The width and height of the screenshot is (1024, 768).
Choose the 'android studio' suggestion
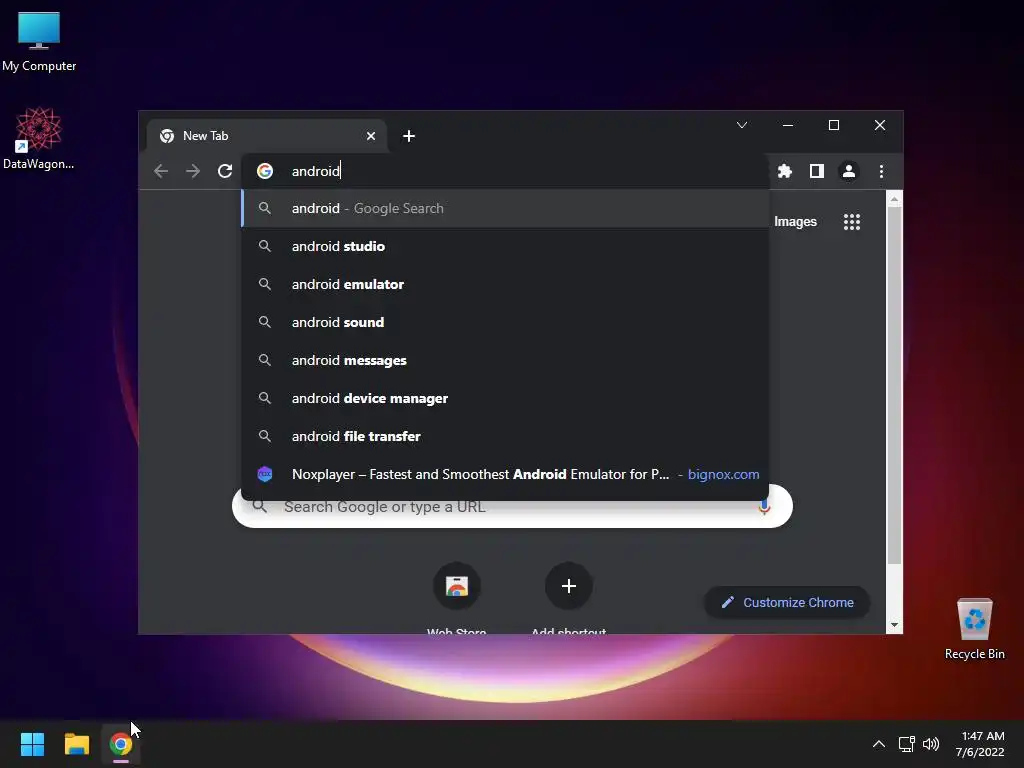coord(505,246)
